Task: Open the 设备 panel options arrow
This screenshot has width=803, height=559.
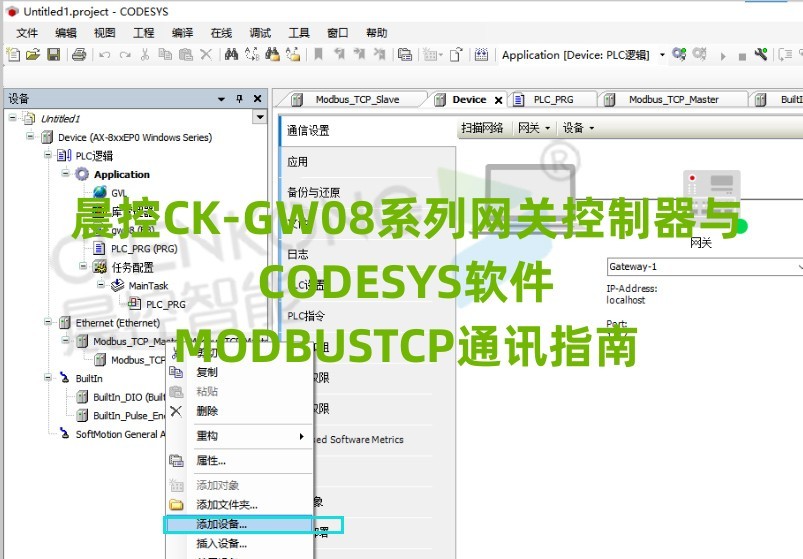Action: (221, 99)
